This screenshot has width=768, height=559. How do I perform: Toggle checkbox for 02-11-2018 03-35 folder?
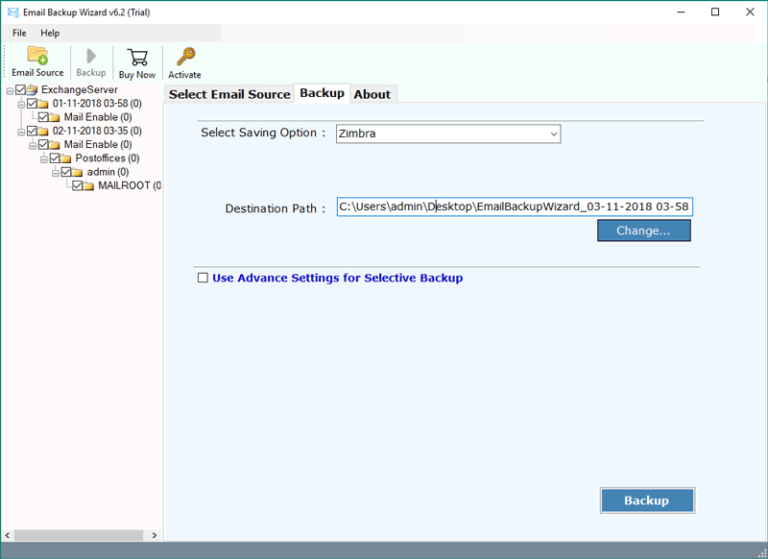click(32, 131)
